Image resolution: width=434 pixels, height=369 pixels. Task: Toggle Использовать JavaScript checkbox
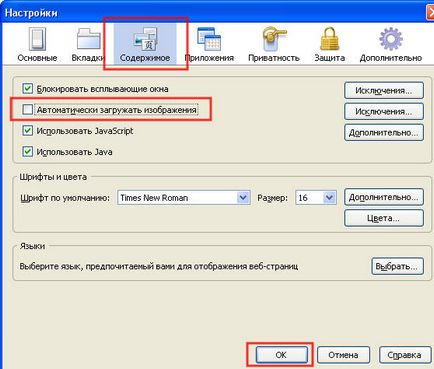click(27, 130)
